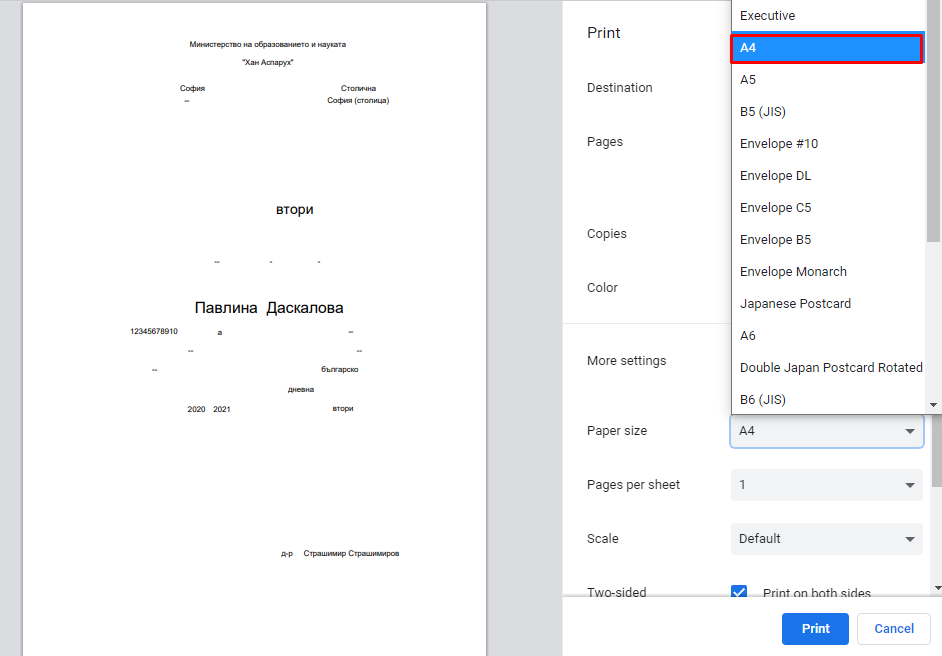Select Executive paper size option
The height and width of the screenshot is (656, 942).
point(767,16)
